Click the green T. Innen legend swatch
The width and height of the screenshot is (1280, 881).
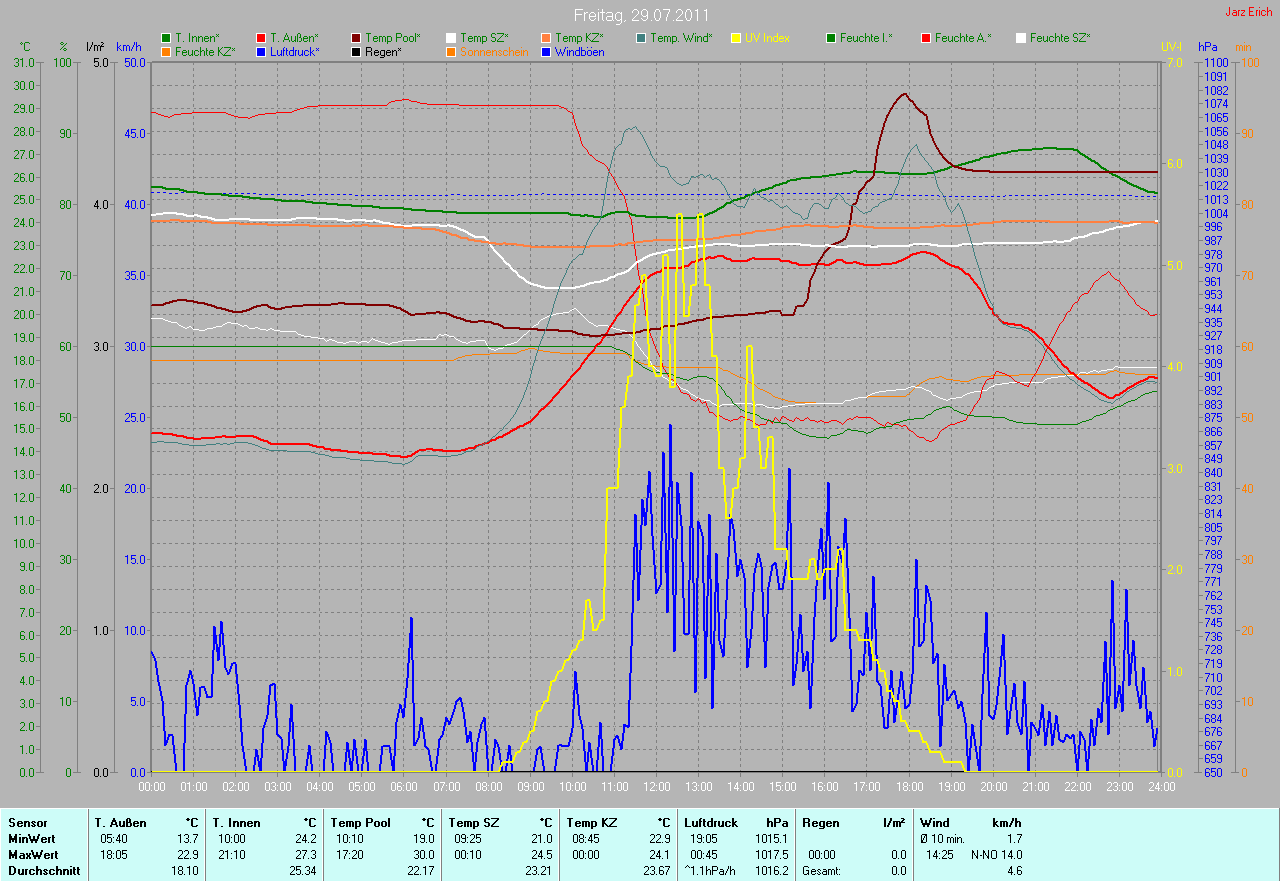[x=166, y=38]
